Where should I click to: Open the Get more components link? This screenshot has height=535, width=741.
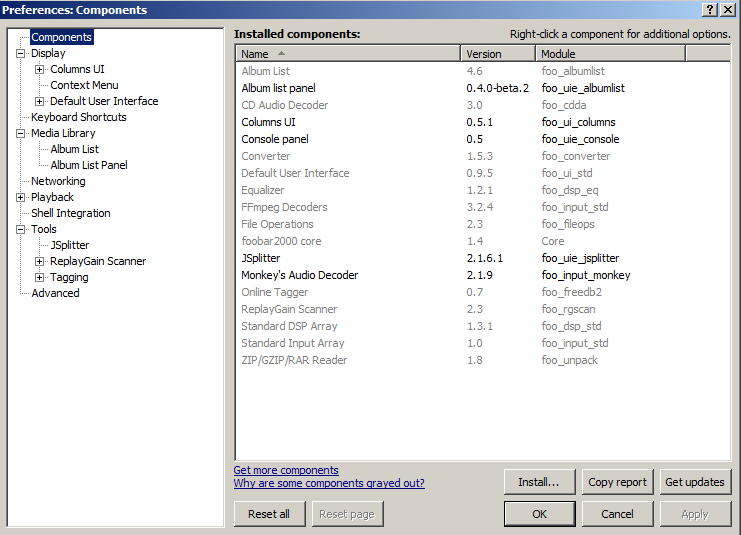(286, 470)
